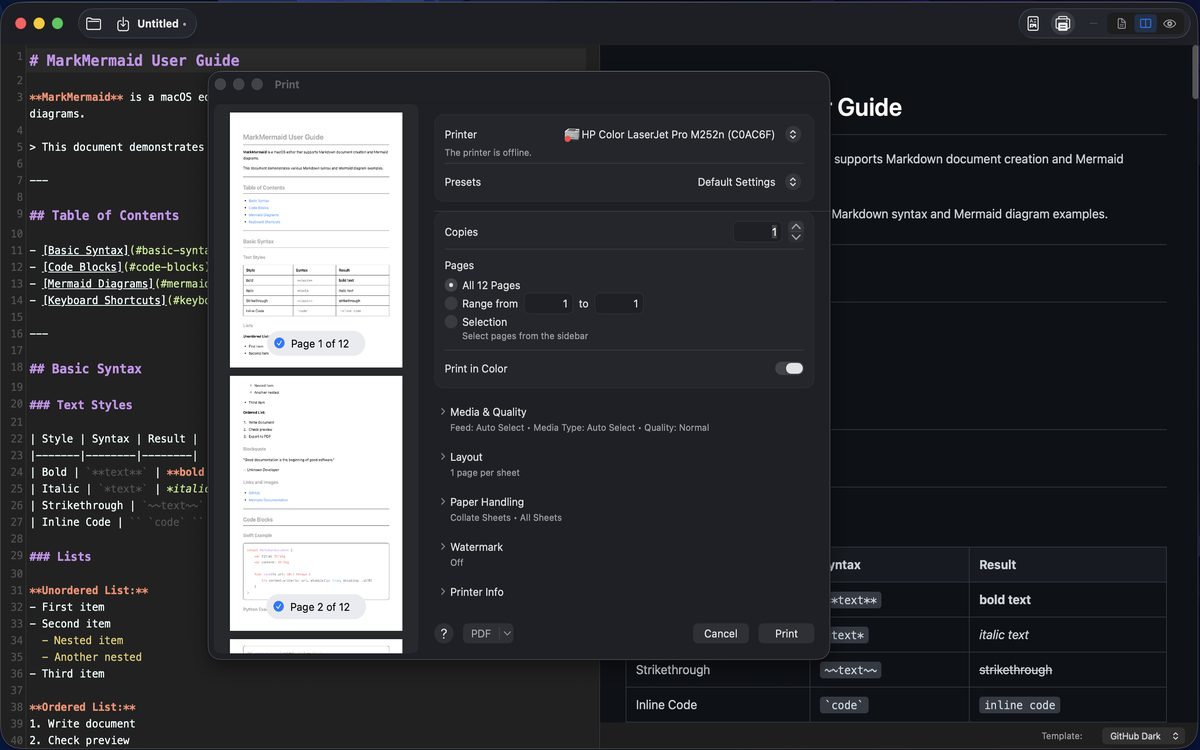Expand the Paper Handling section
1200x750 pixels.
click(443, 502)
